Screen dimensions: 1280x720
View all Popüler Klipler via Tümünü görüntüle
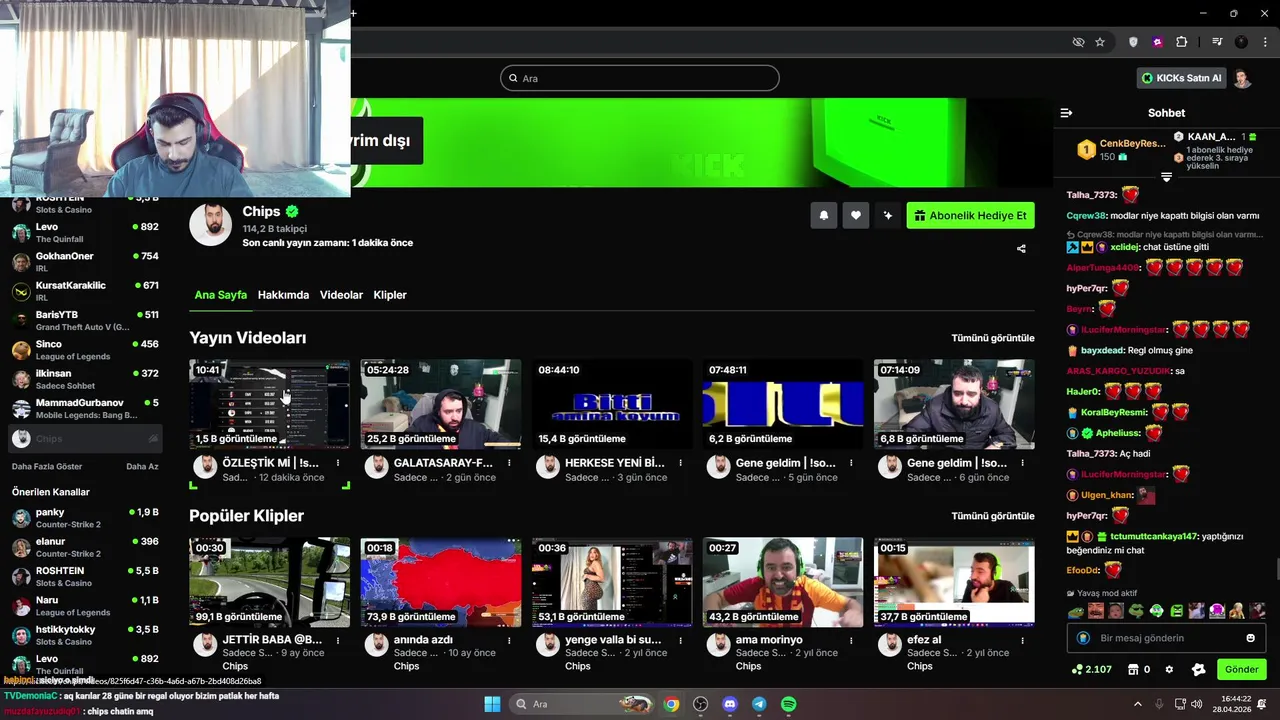pos(993,516)
